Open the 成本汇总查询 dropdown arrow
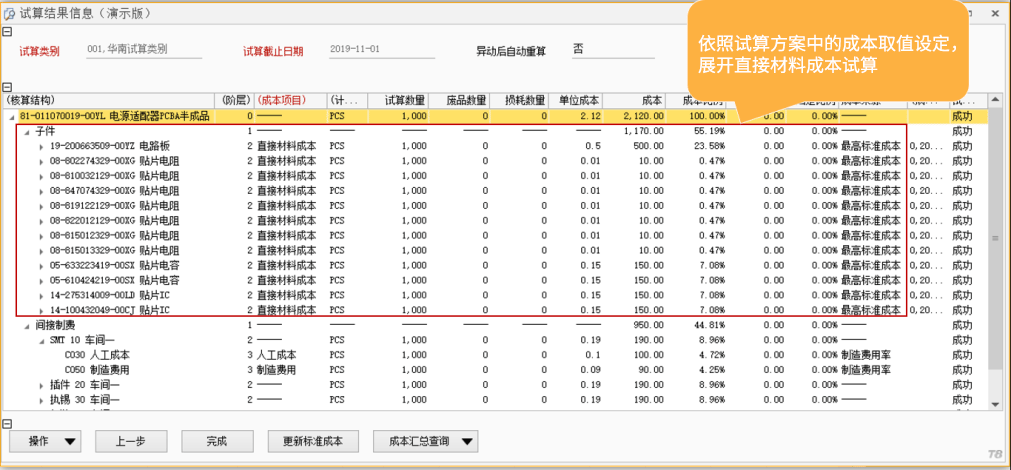The height and width of the screenshot is (470, 1011). pyautogui.click(x=467, y=441)
